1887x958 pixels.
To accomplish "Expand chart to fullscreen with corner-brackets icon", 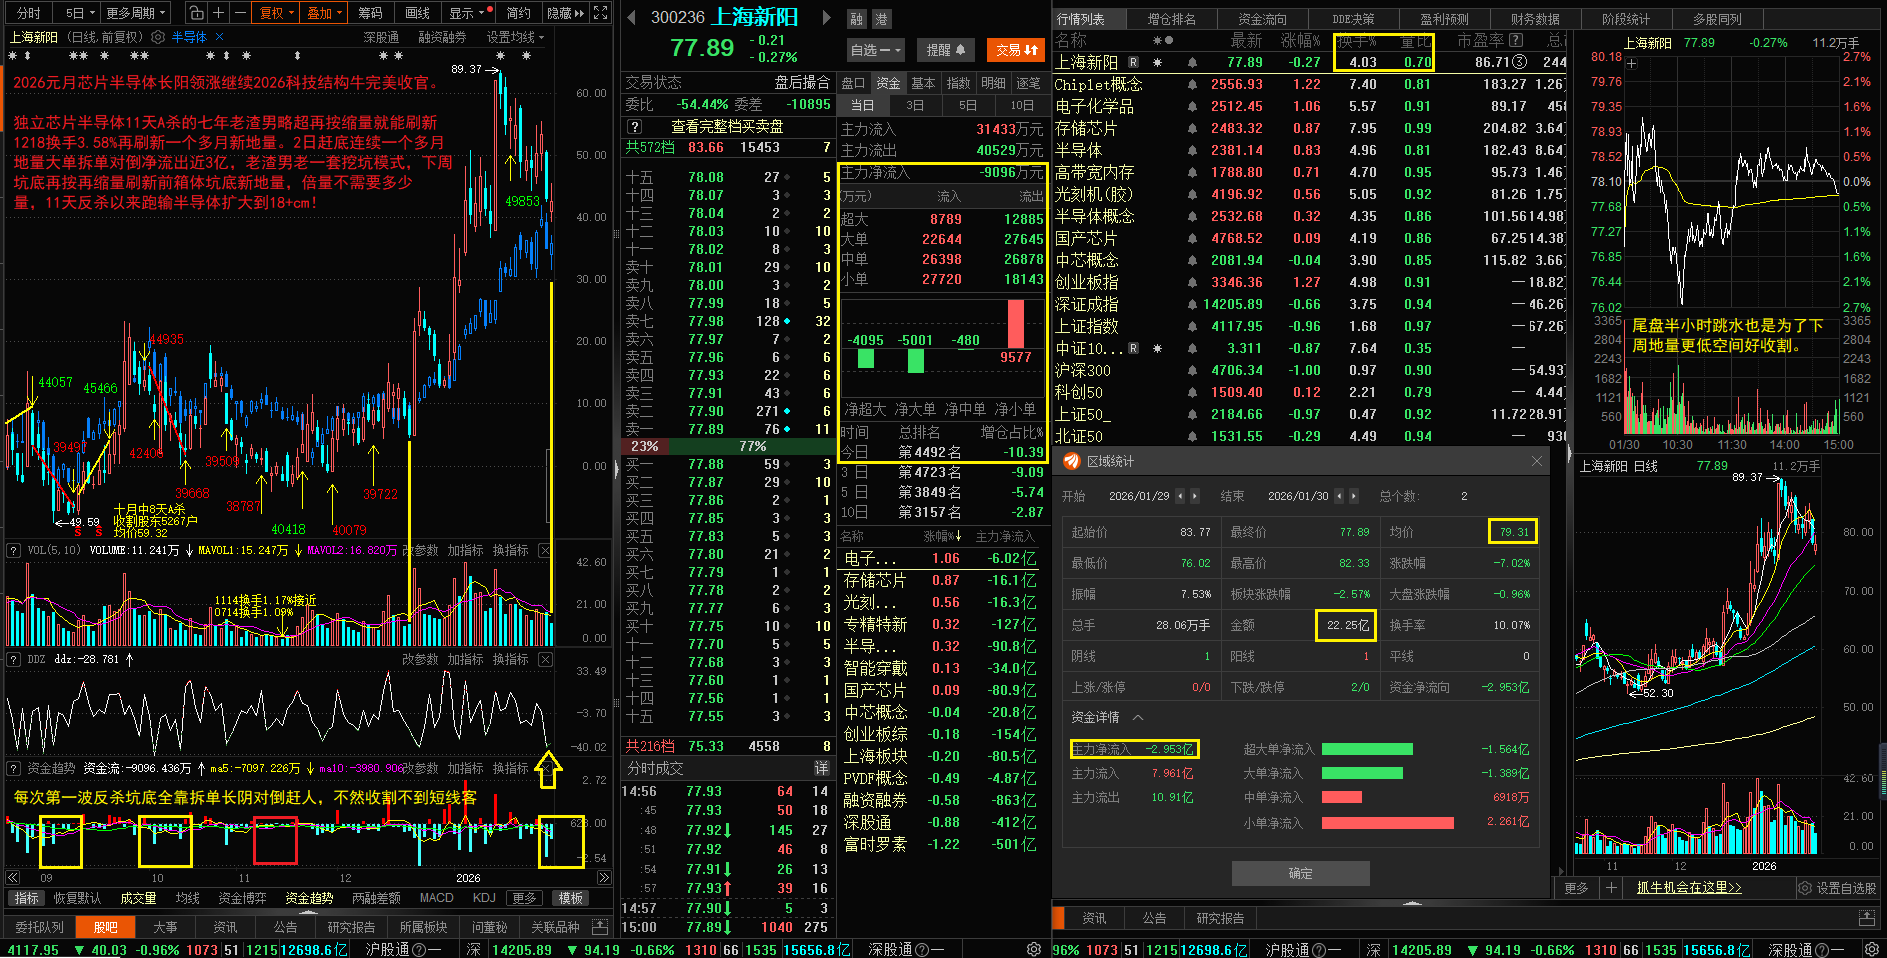I will [600, 13].
